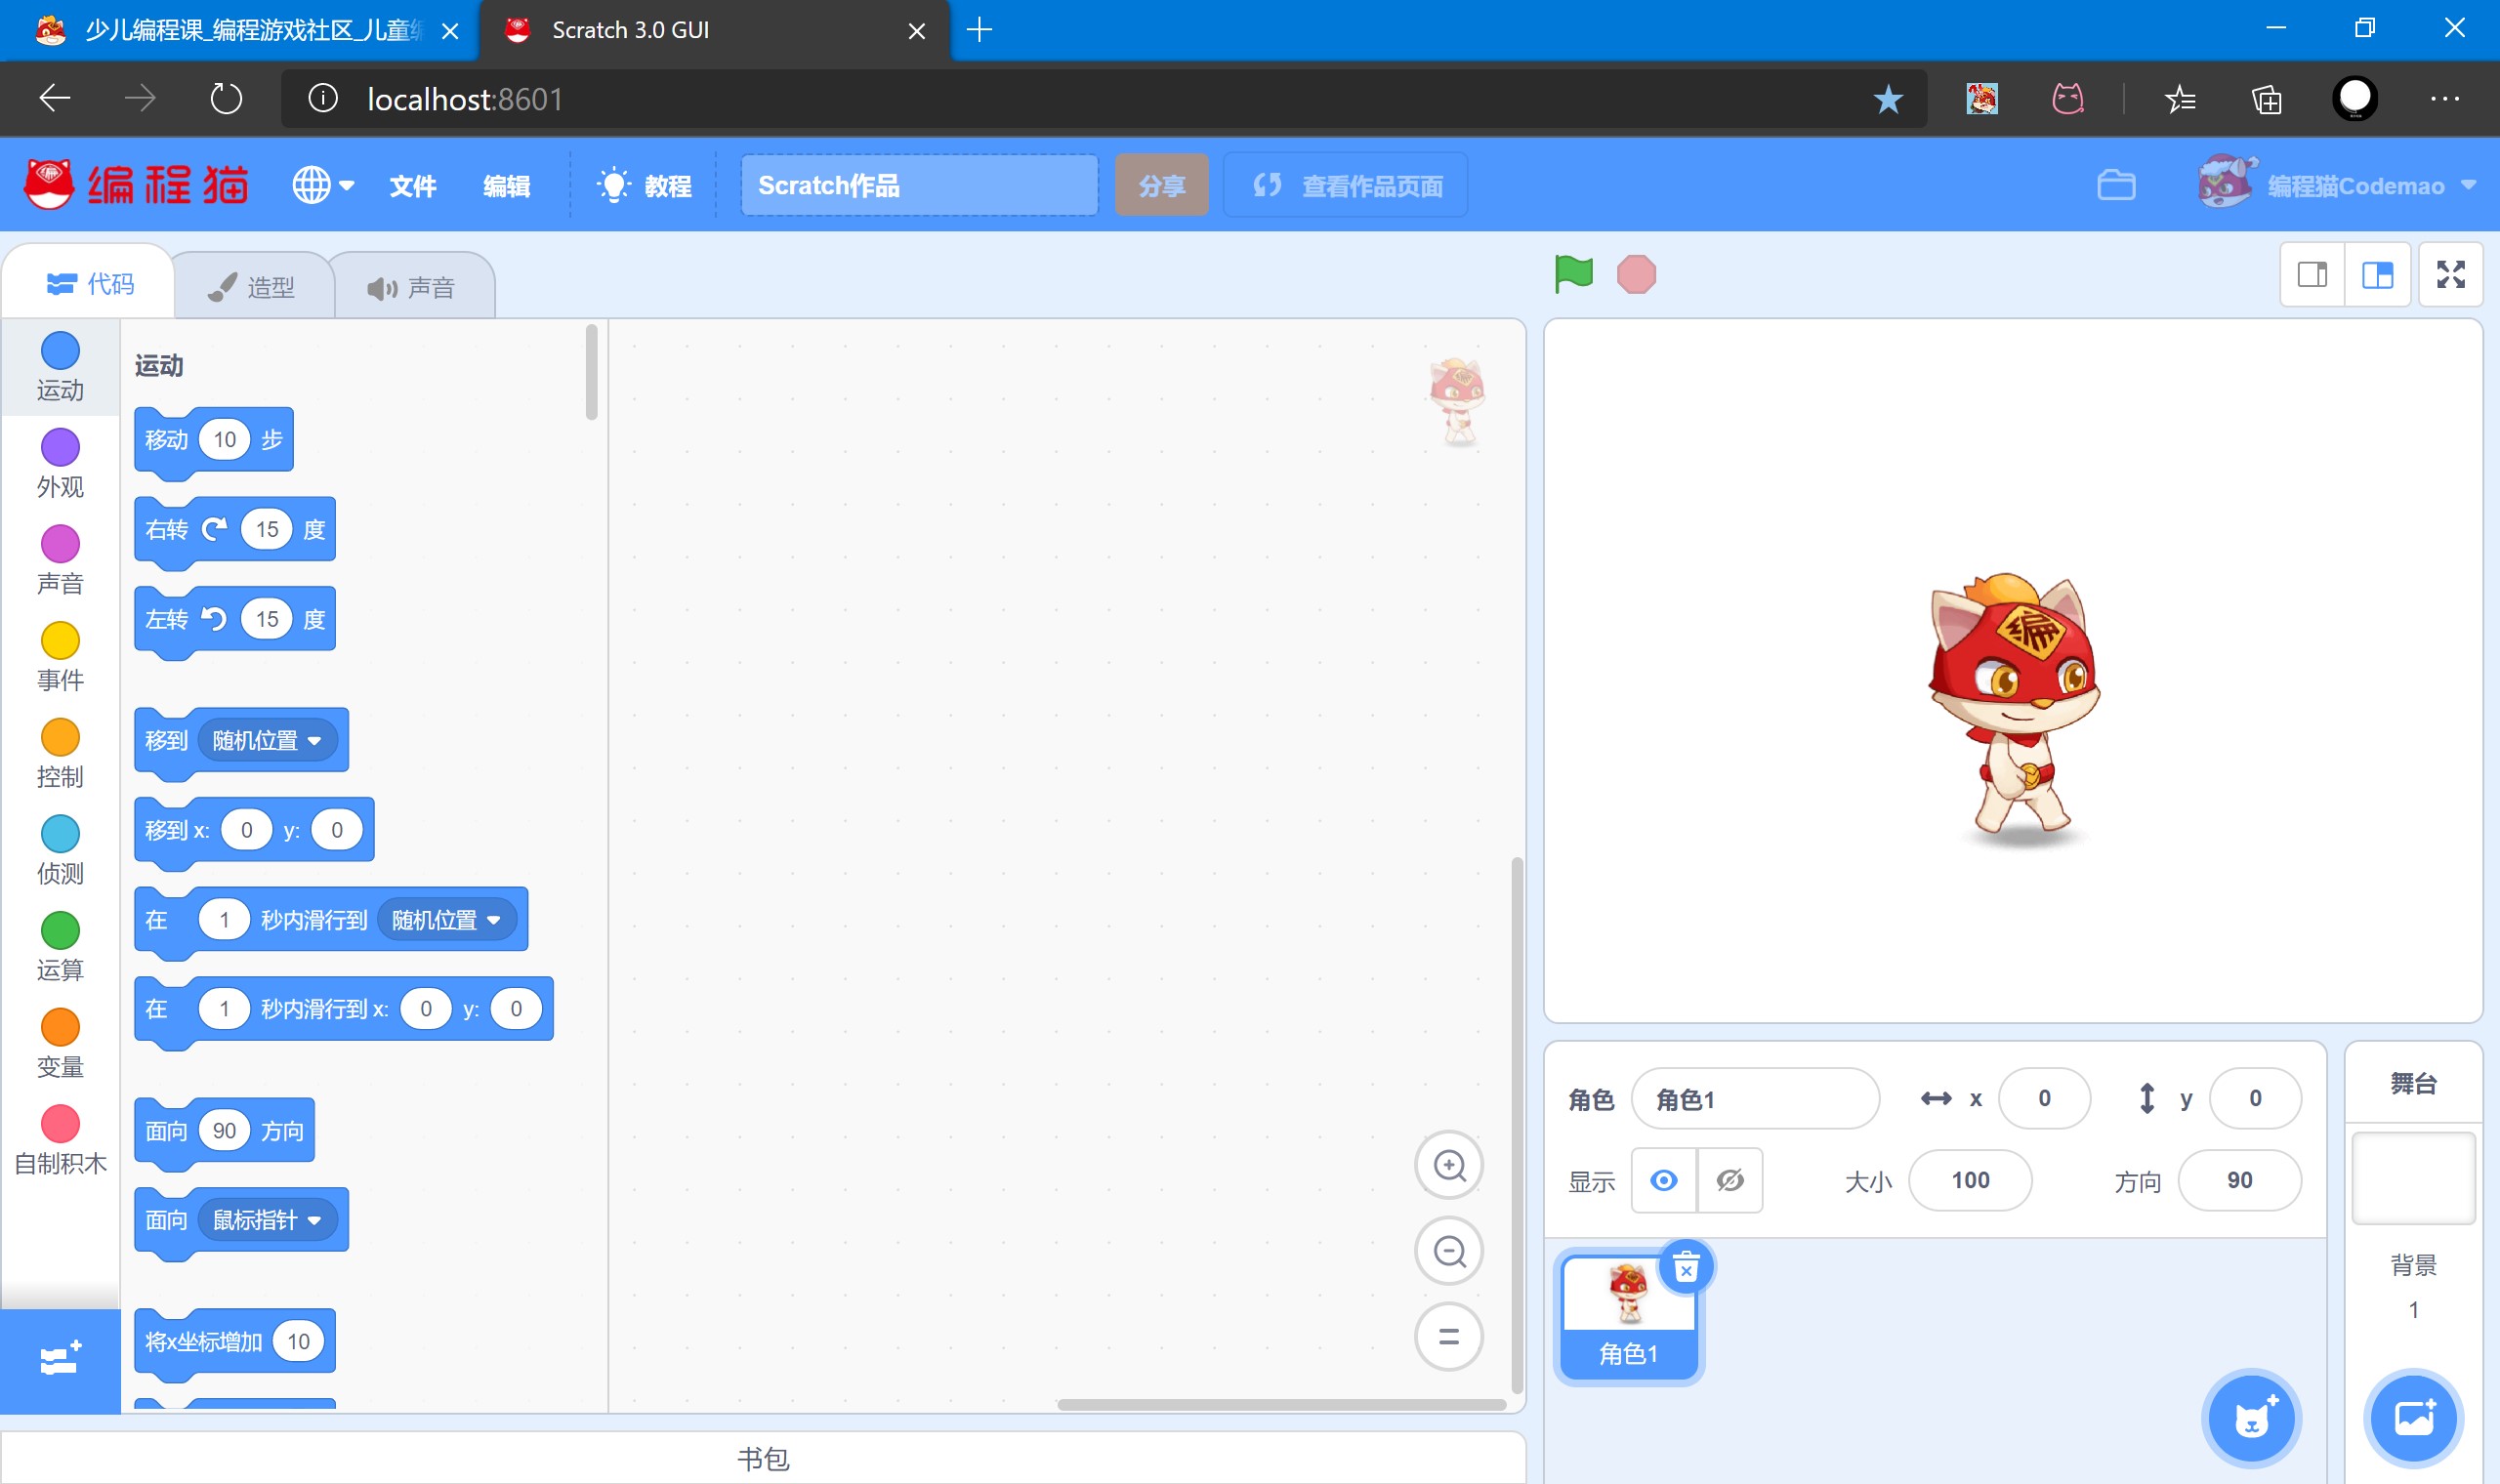Select the 运动 motion category

click(x=60, y=367)
